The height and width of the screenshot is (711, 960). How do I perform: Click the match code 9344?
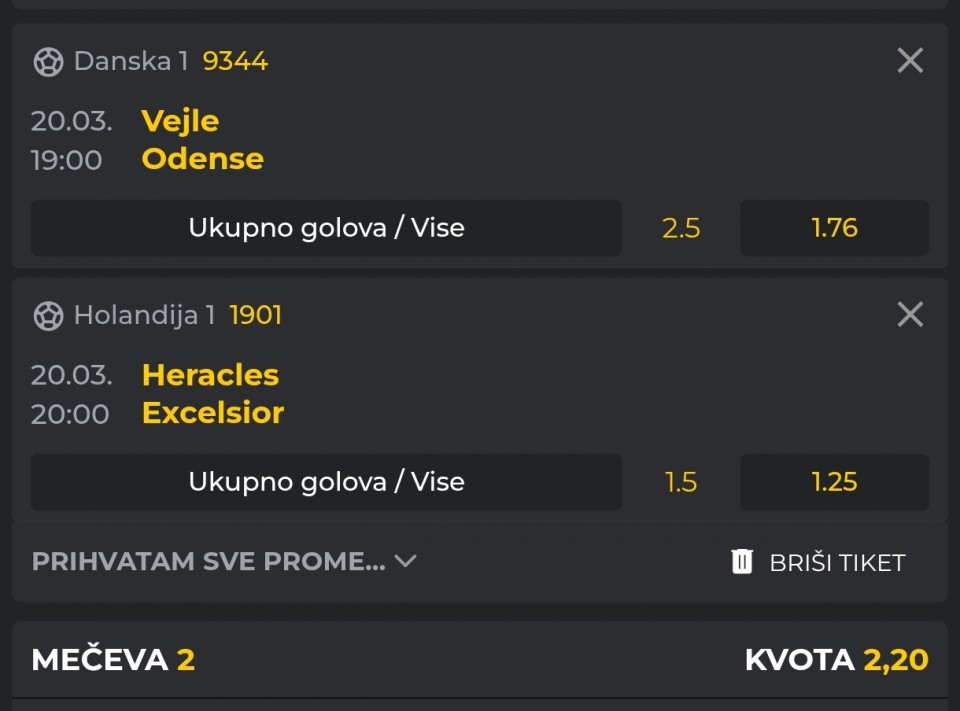click(235, 61)
